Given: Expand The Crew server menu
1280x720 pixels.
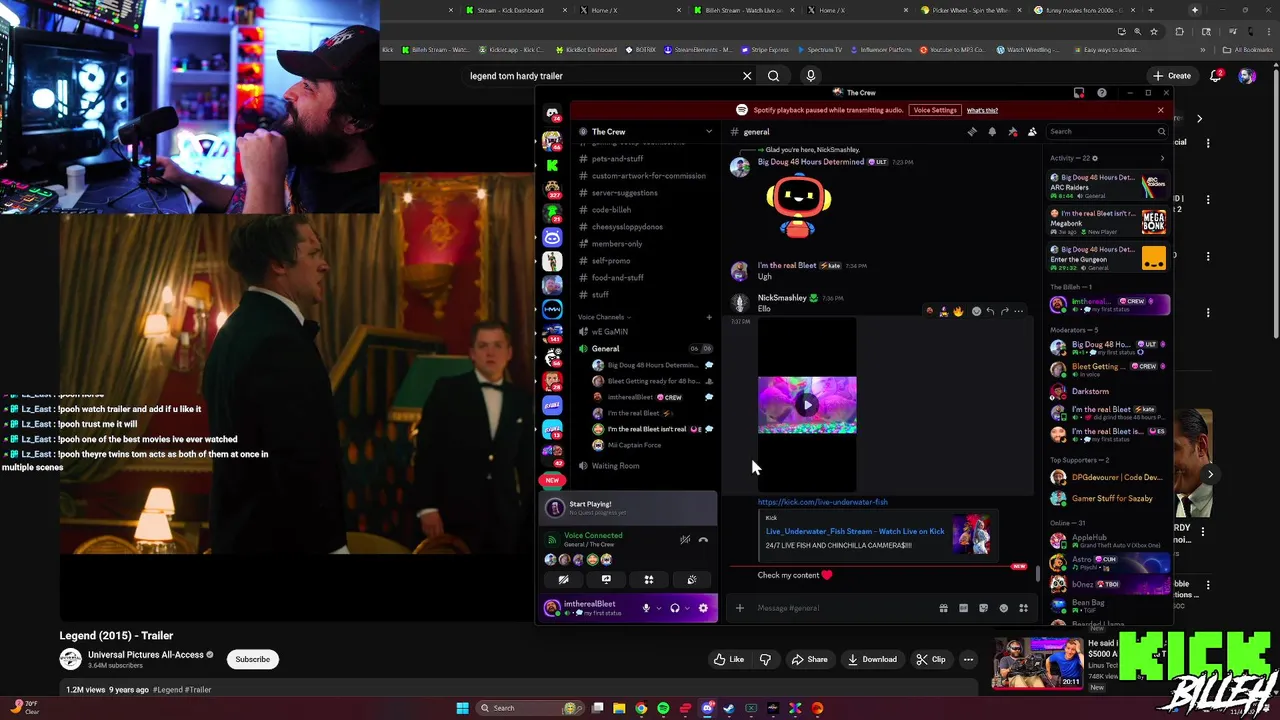Looking at the screenshot, I should pos(709,132).
